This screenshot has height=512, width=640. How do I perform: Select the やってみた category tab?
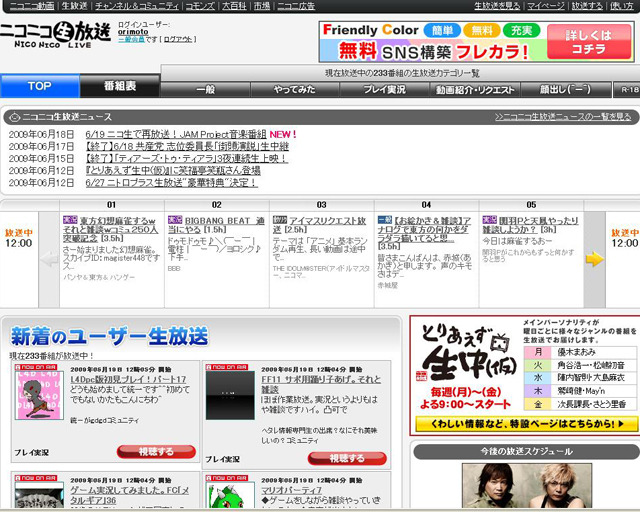(295, 90)
